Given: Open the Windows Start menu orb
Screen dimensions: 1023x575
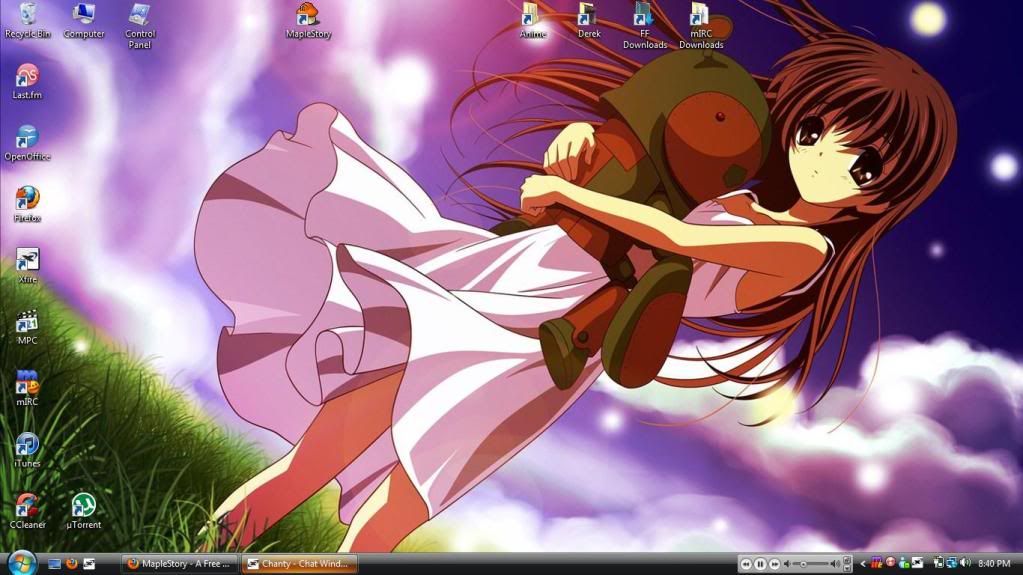Looking at the screenshot, I should tap(22, 563).
